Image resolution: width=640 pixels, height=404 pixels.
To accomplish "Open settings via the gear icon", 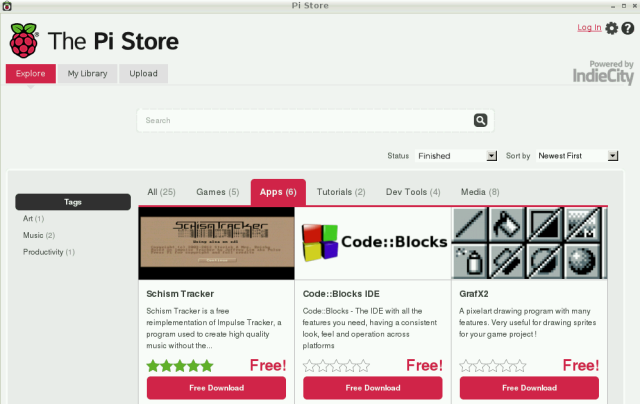I will 611,28.
